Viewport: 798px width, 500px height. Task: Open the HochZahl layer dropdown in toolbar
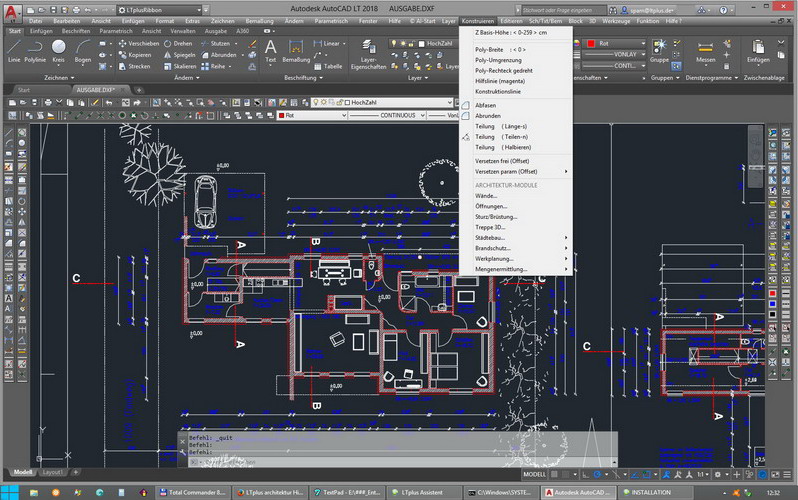[x=382, y=102]
